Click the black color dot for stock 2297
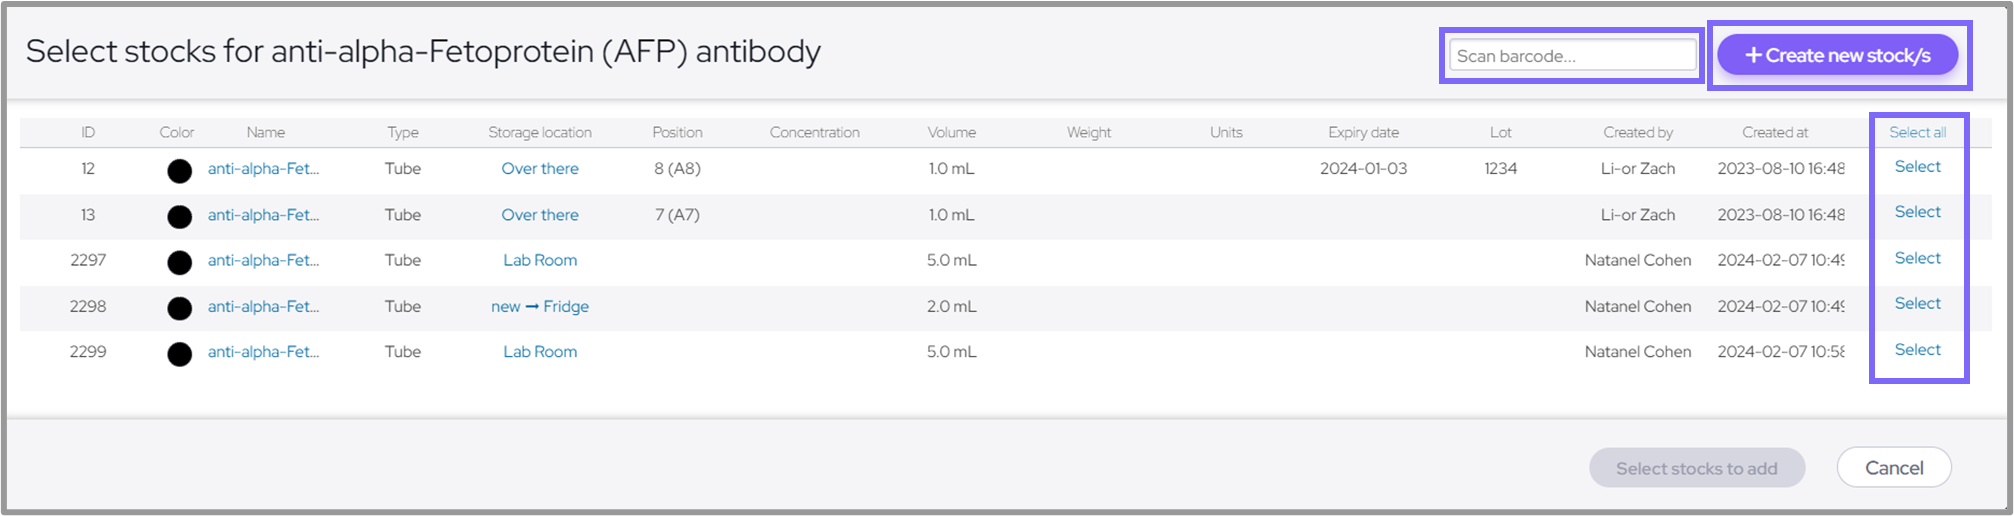The image size is (2014, 516). tap(179, 263)
